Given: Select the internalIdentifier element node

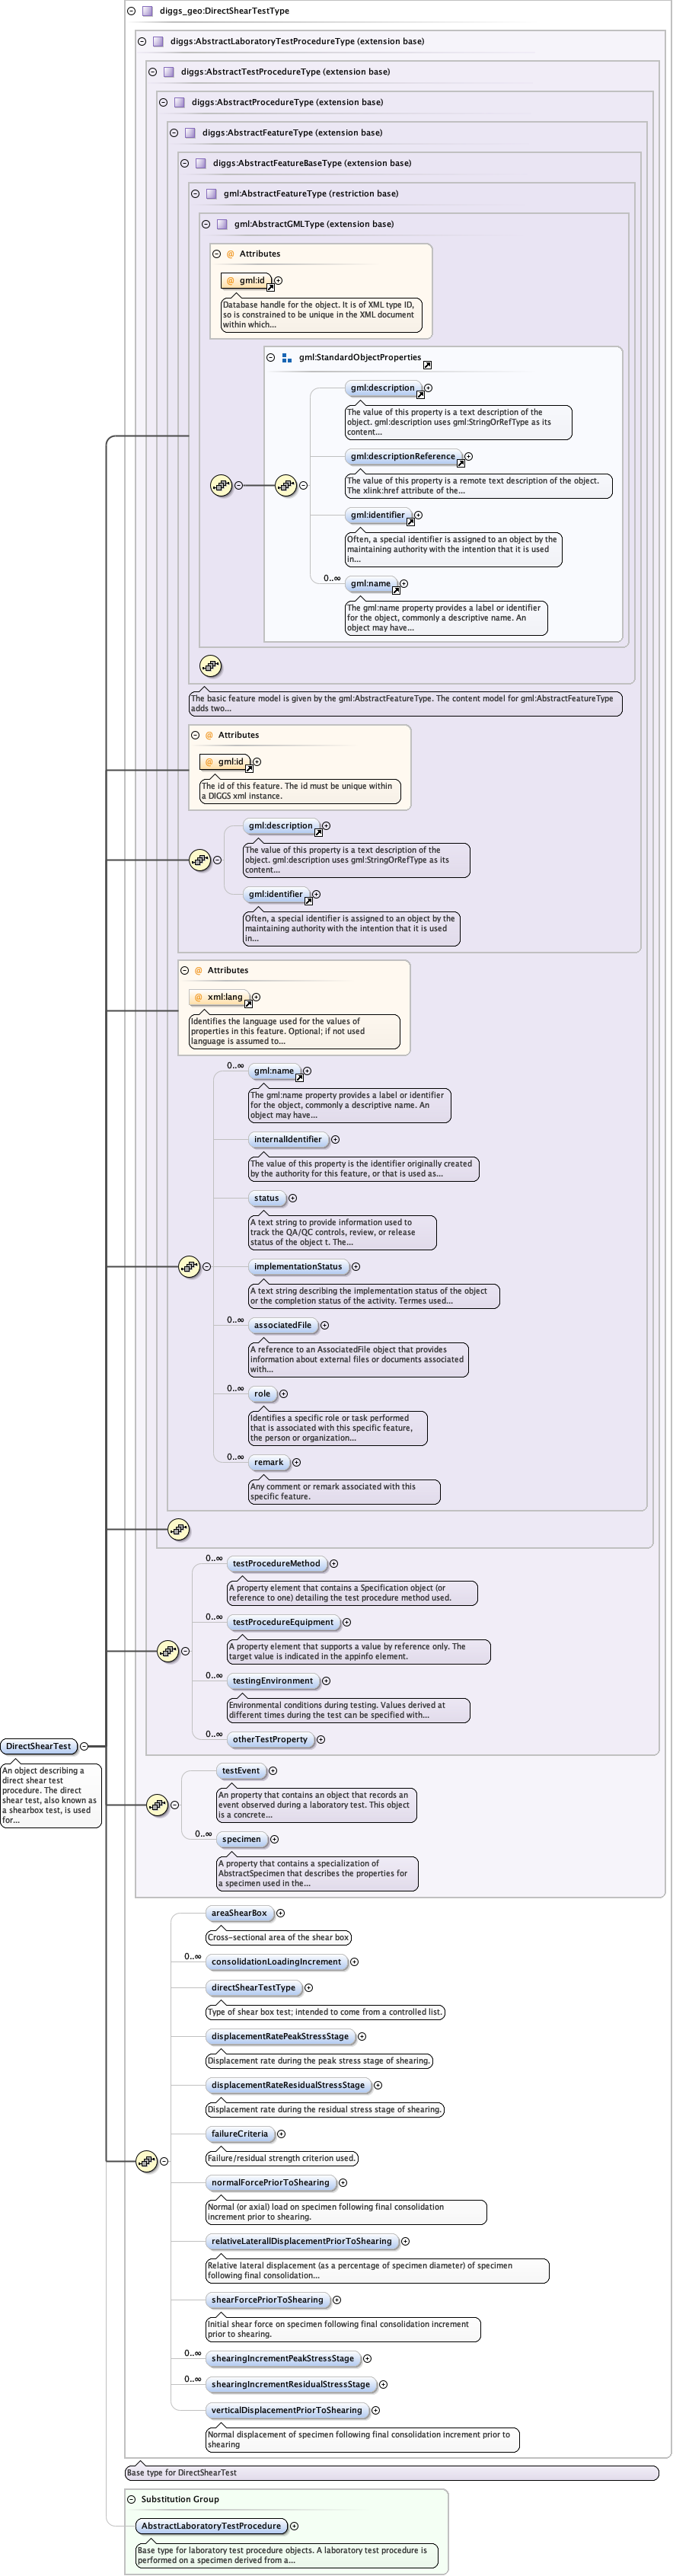Looking at the screenshot, I should 287,1139.
